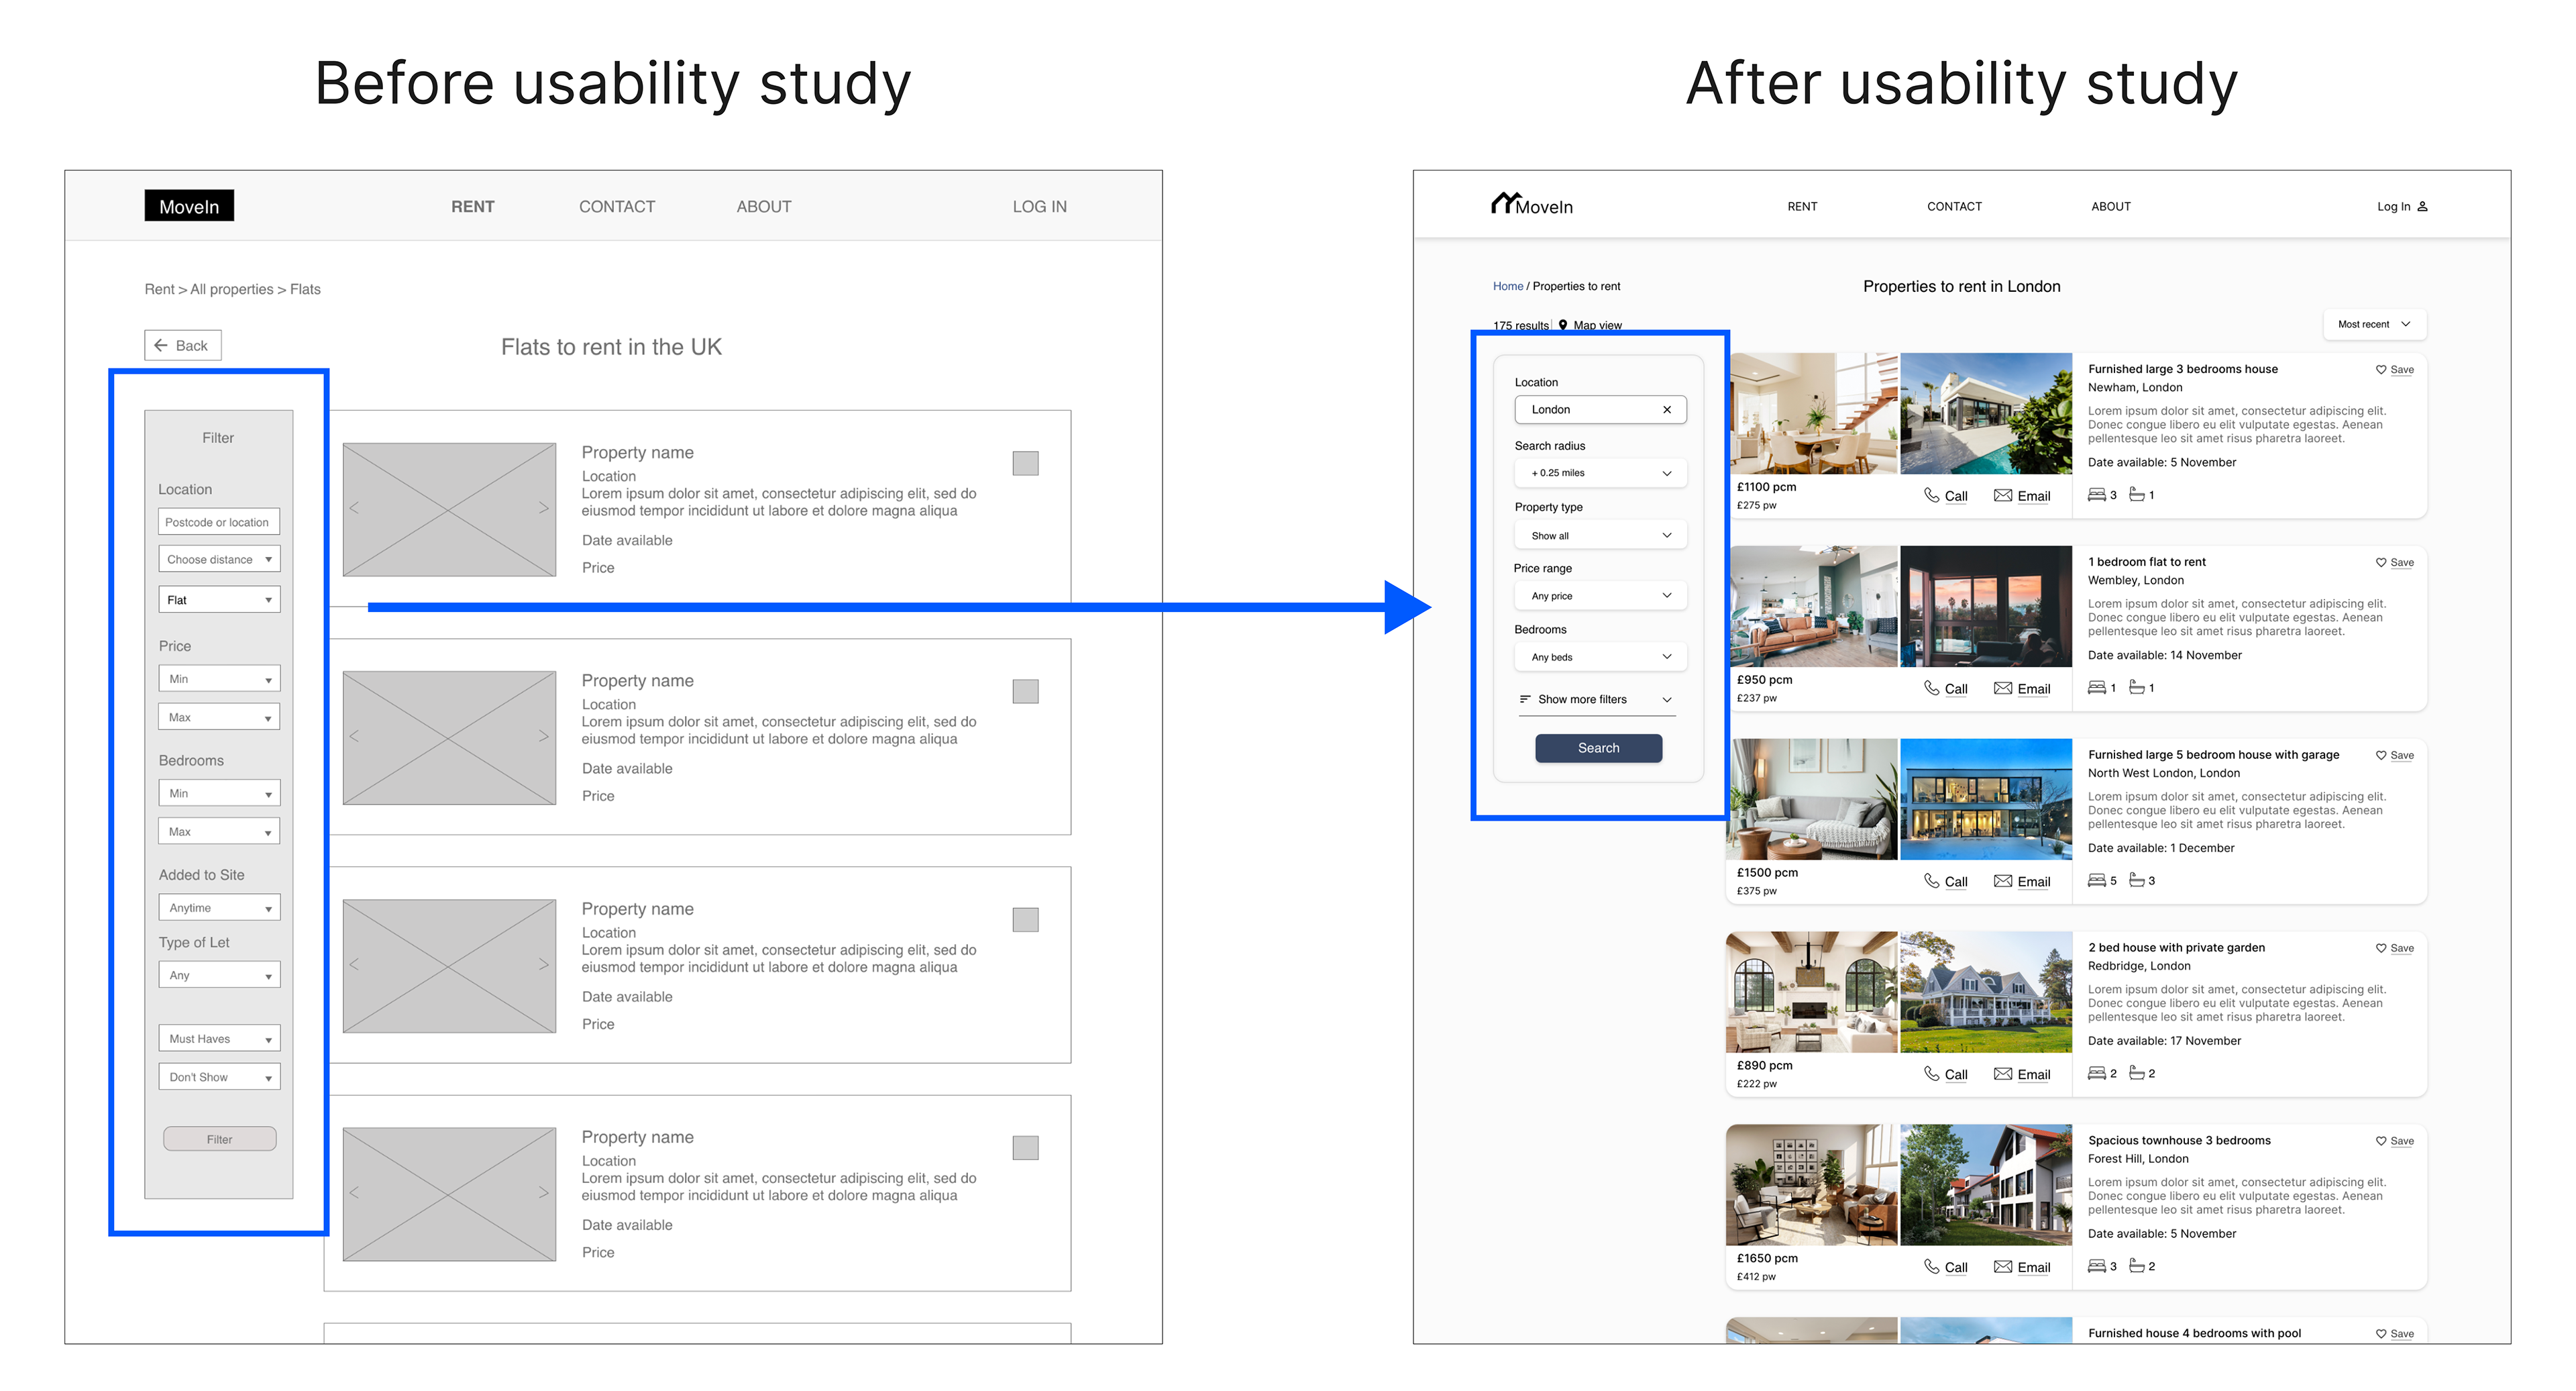Open the Anytime dropdown under Added to Site

tap(219, 907)
